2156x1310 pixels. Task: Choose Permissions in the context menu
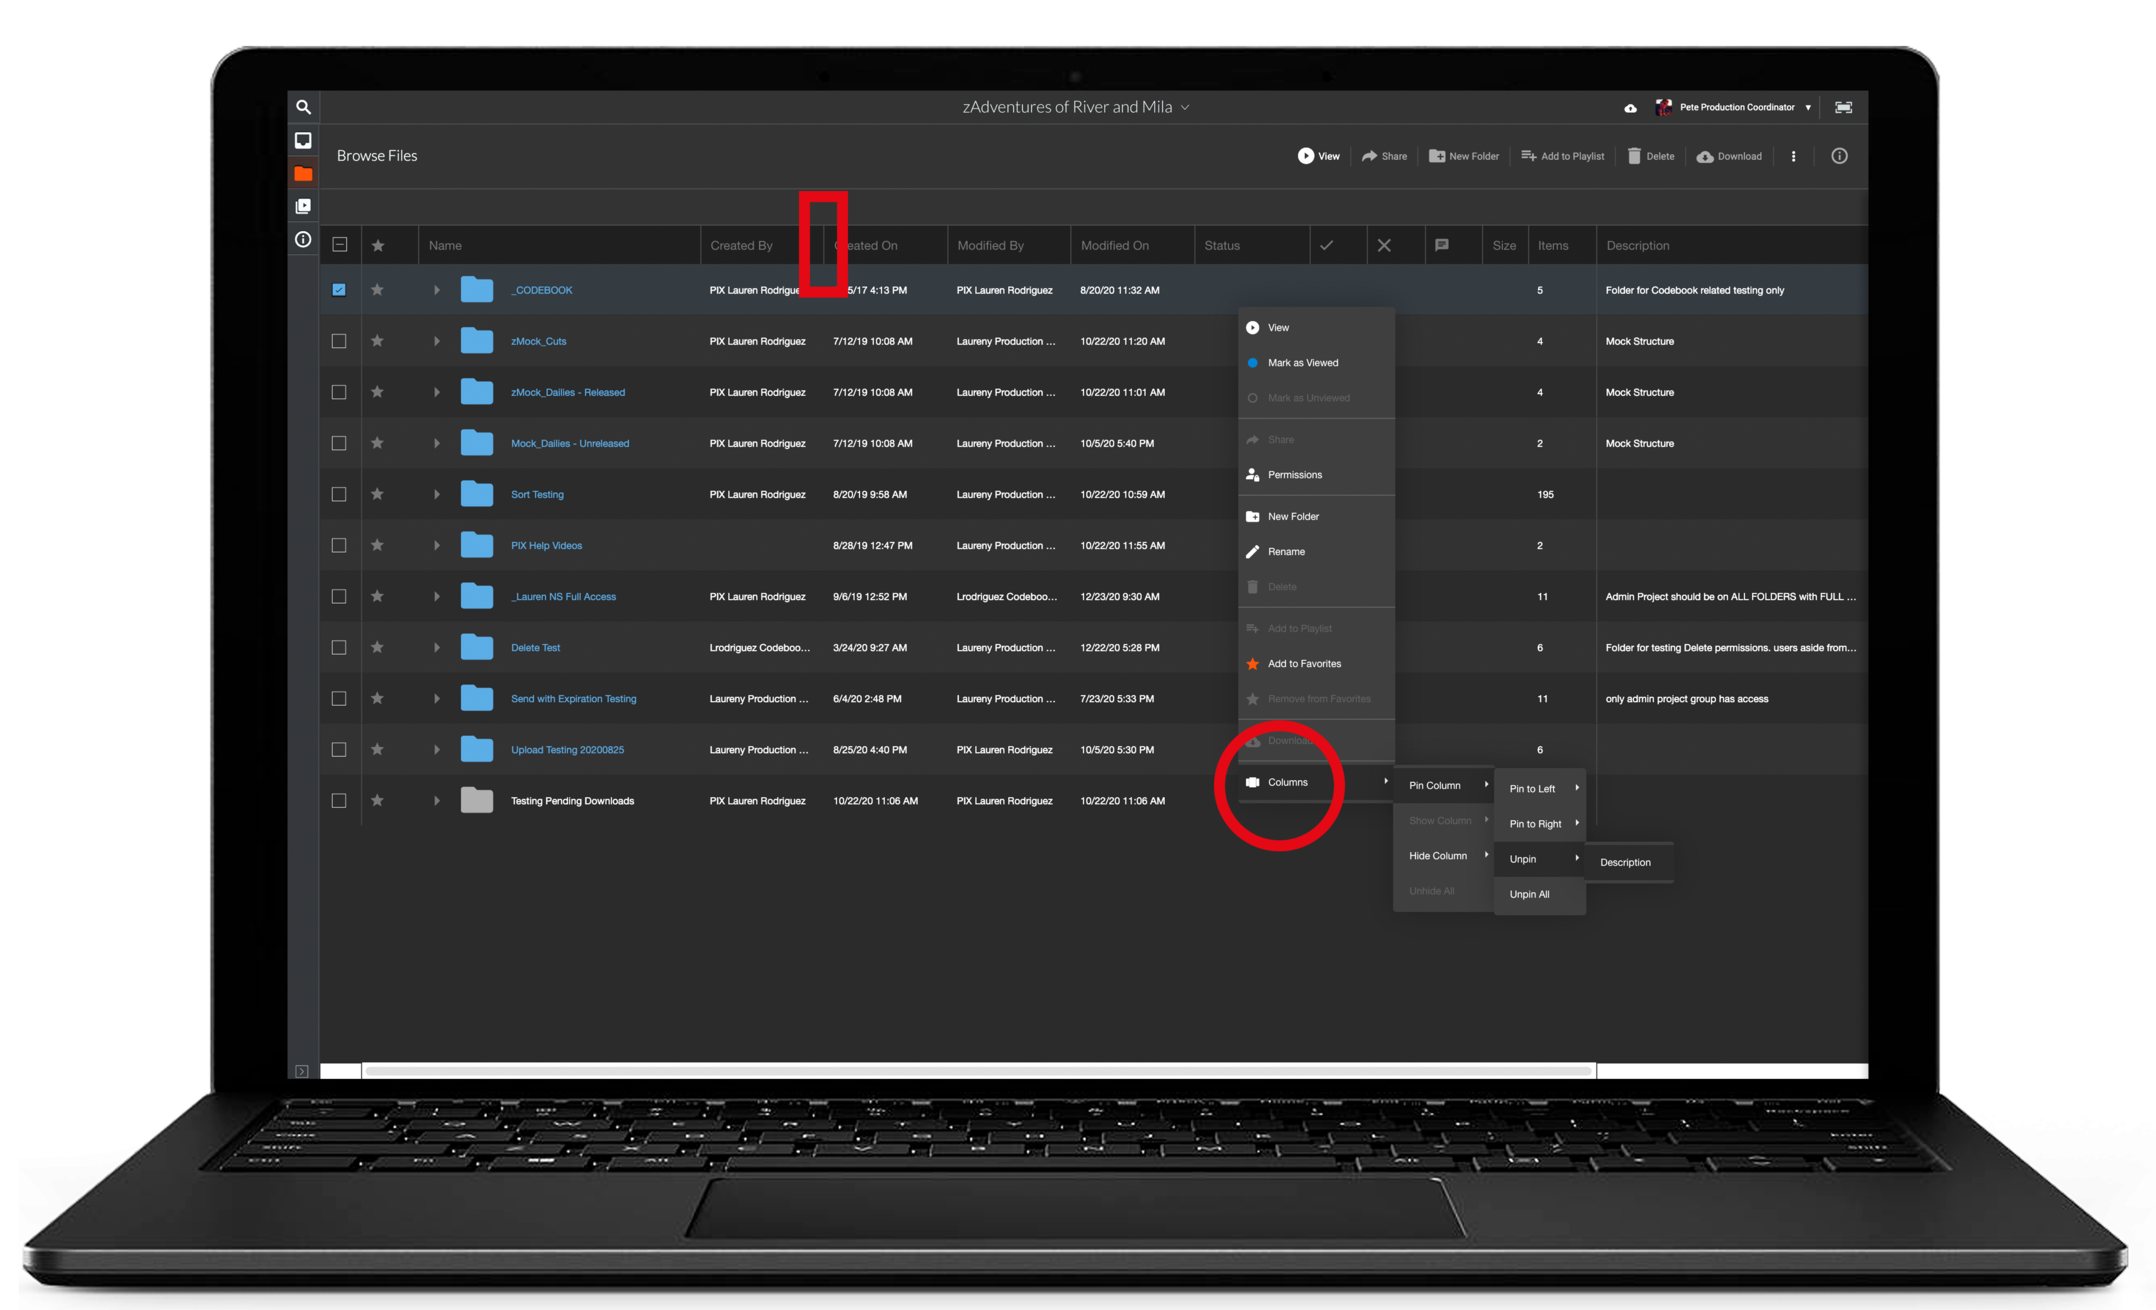(x=1294, y=475)
